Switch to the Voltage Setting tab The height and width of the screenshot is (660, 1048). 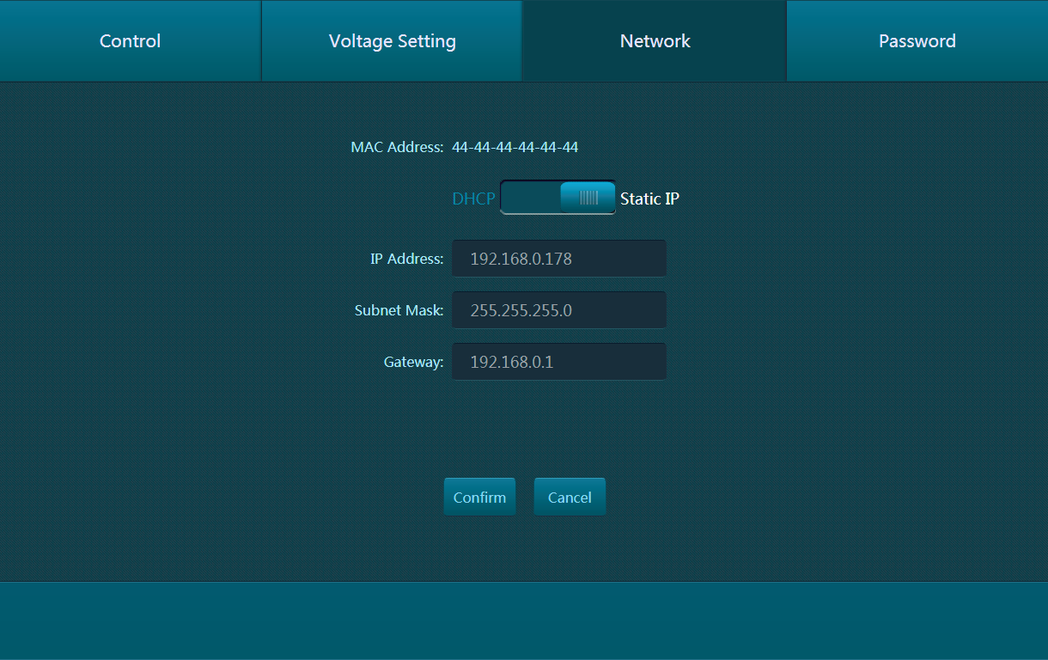(x=392, y=41)
